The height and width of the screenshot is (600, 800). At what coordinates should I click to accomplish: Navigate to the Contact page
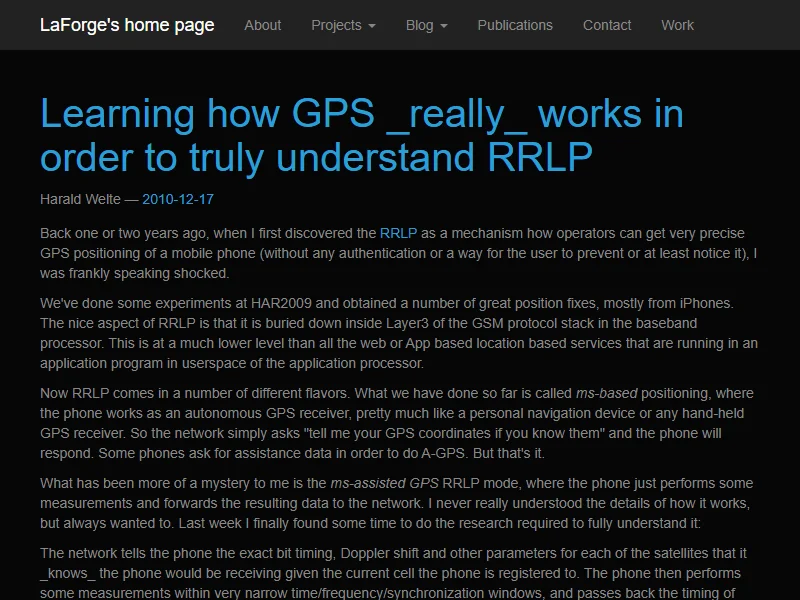607,25
